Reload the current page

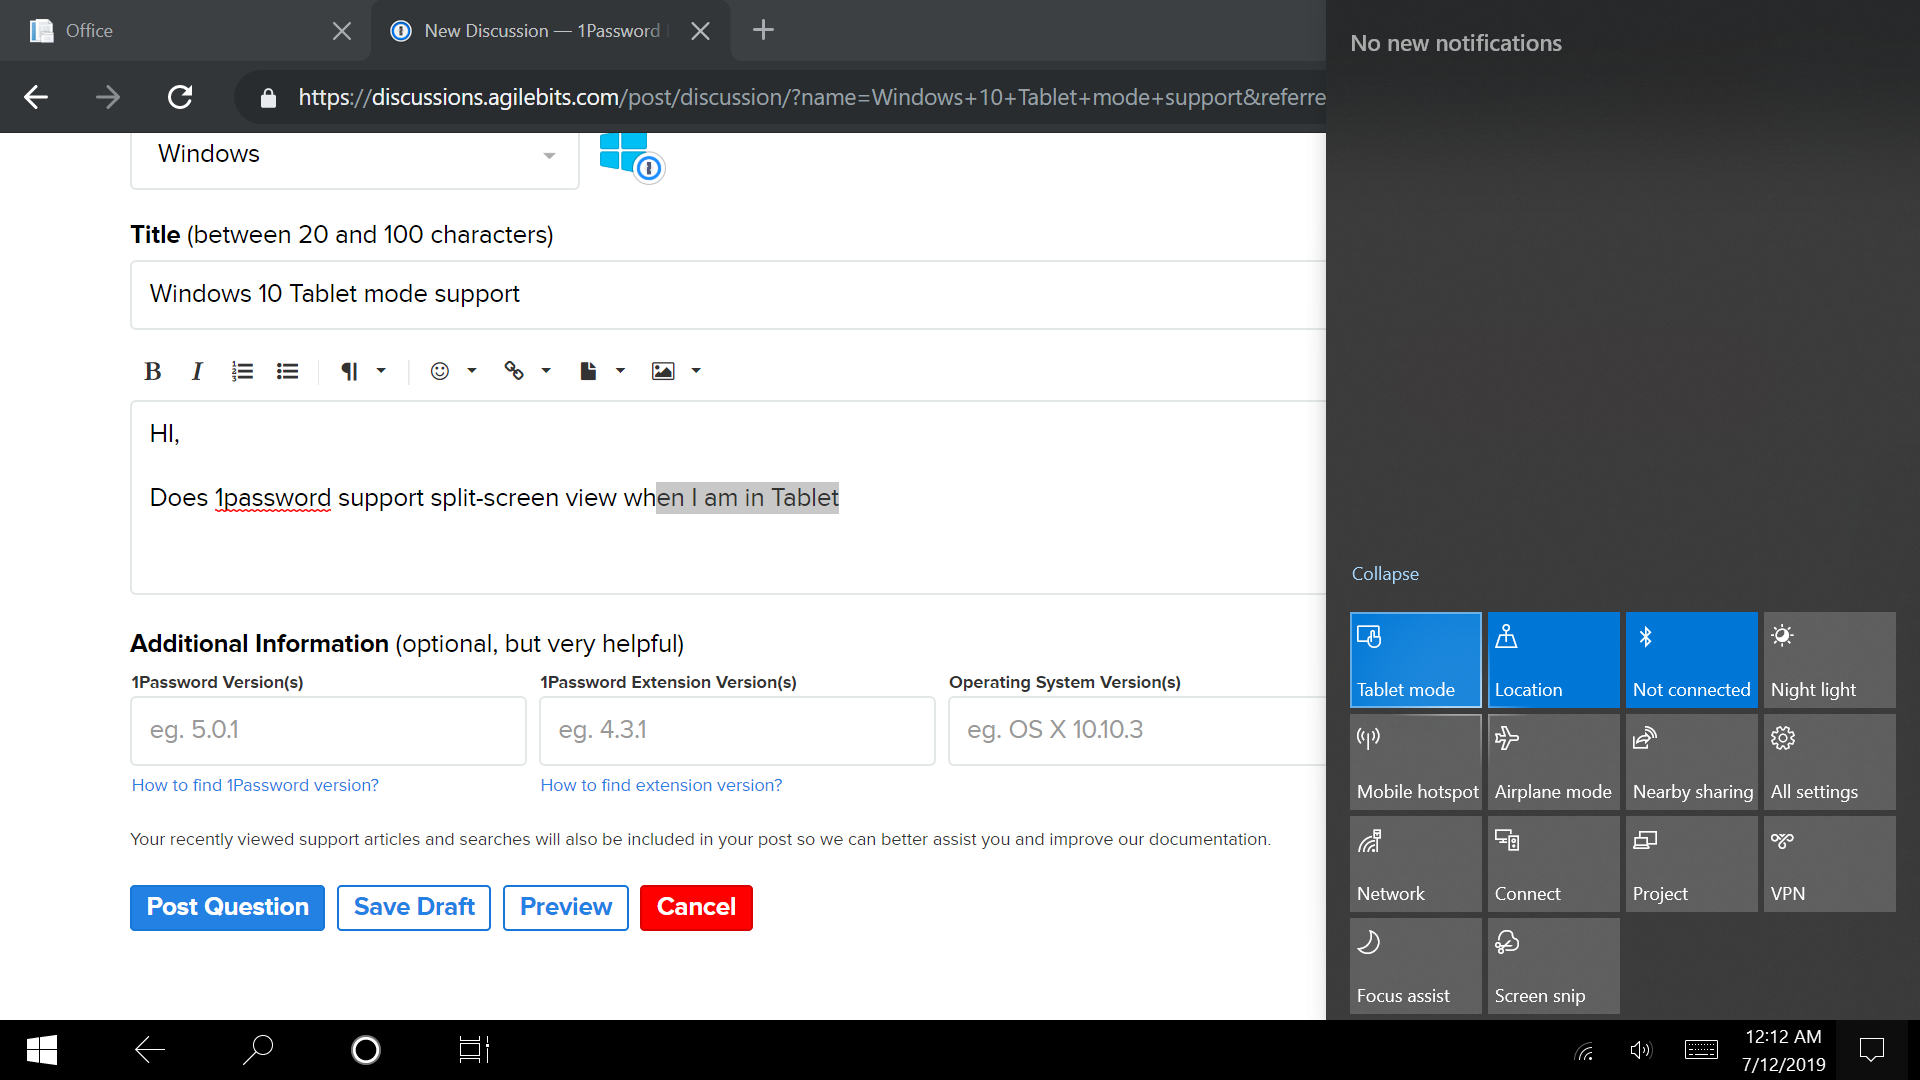(x=180, y=97)
